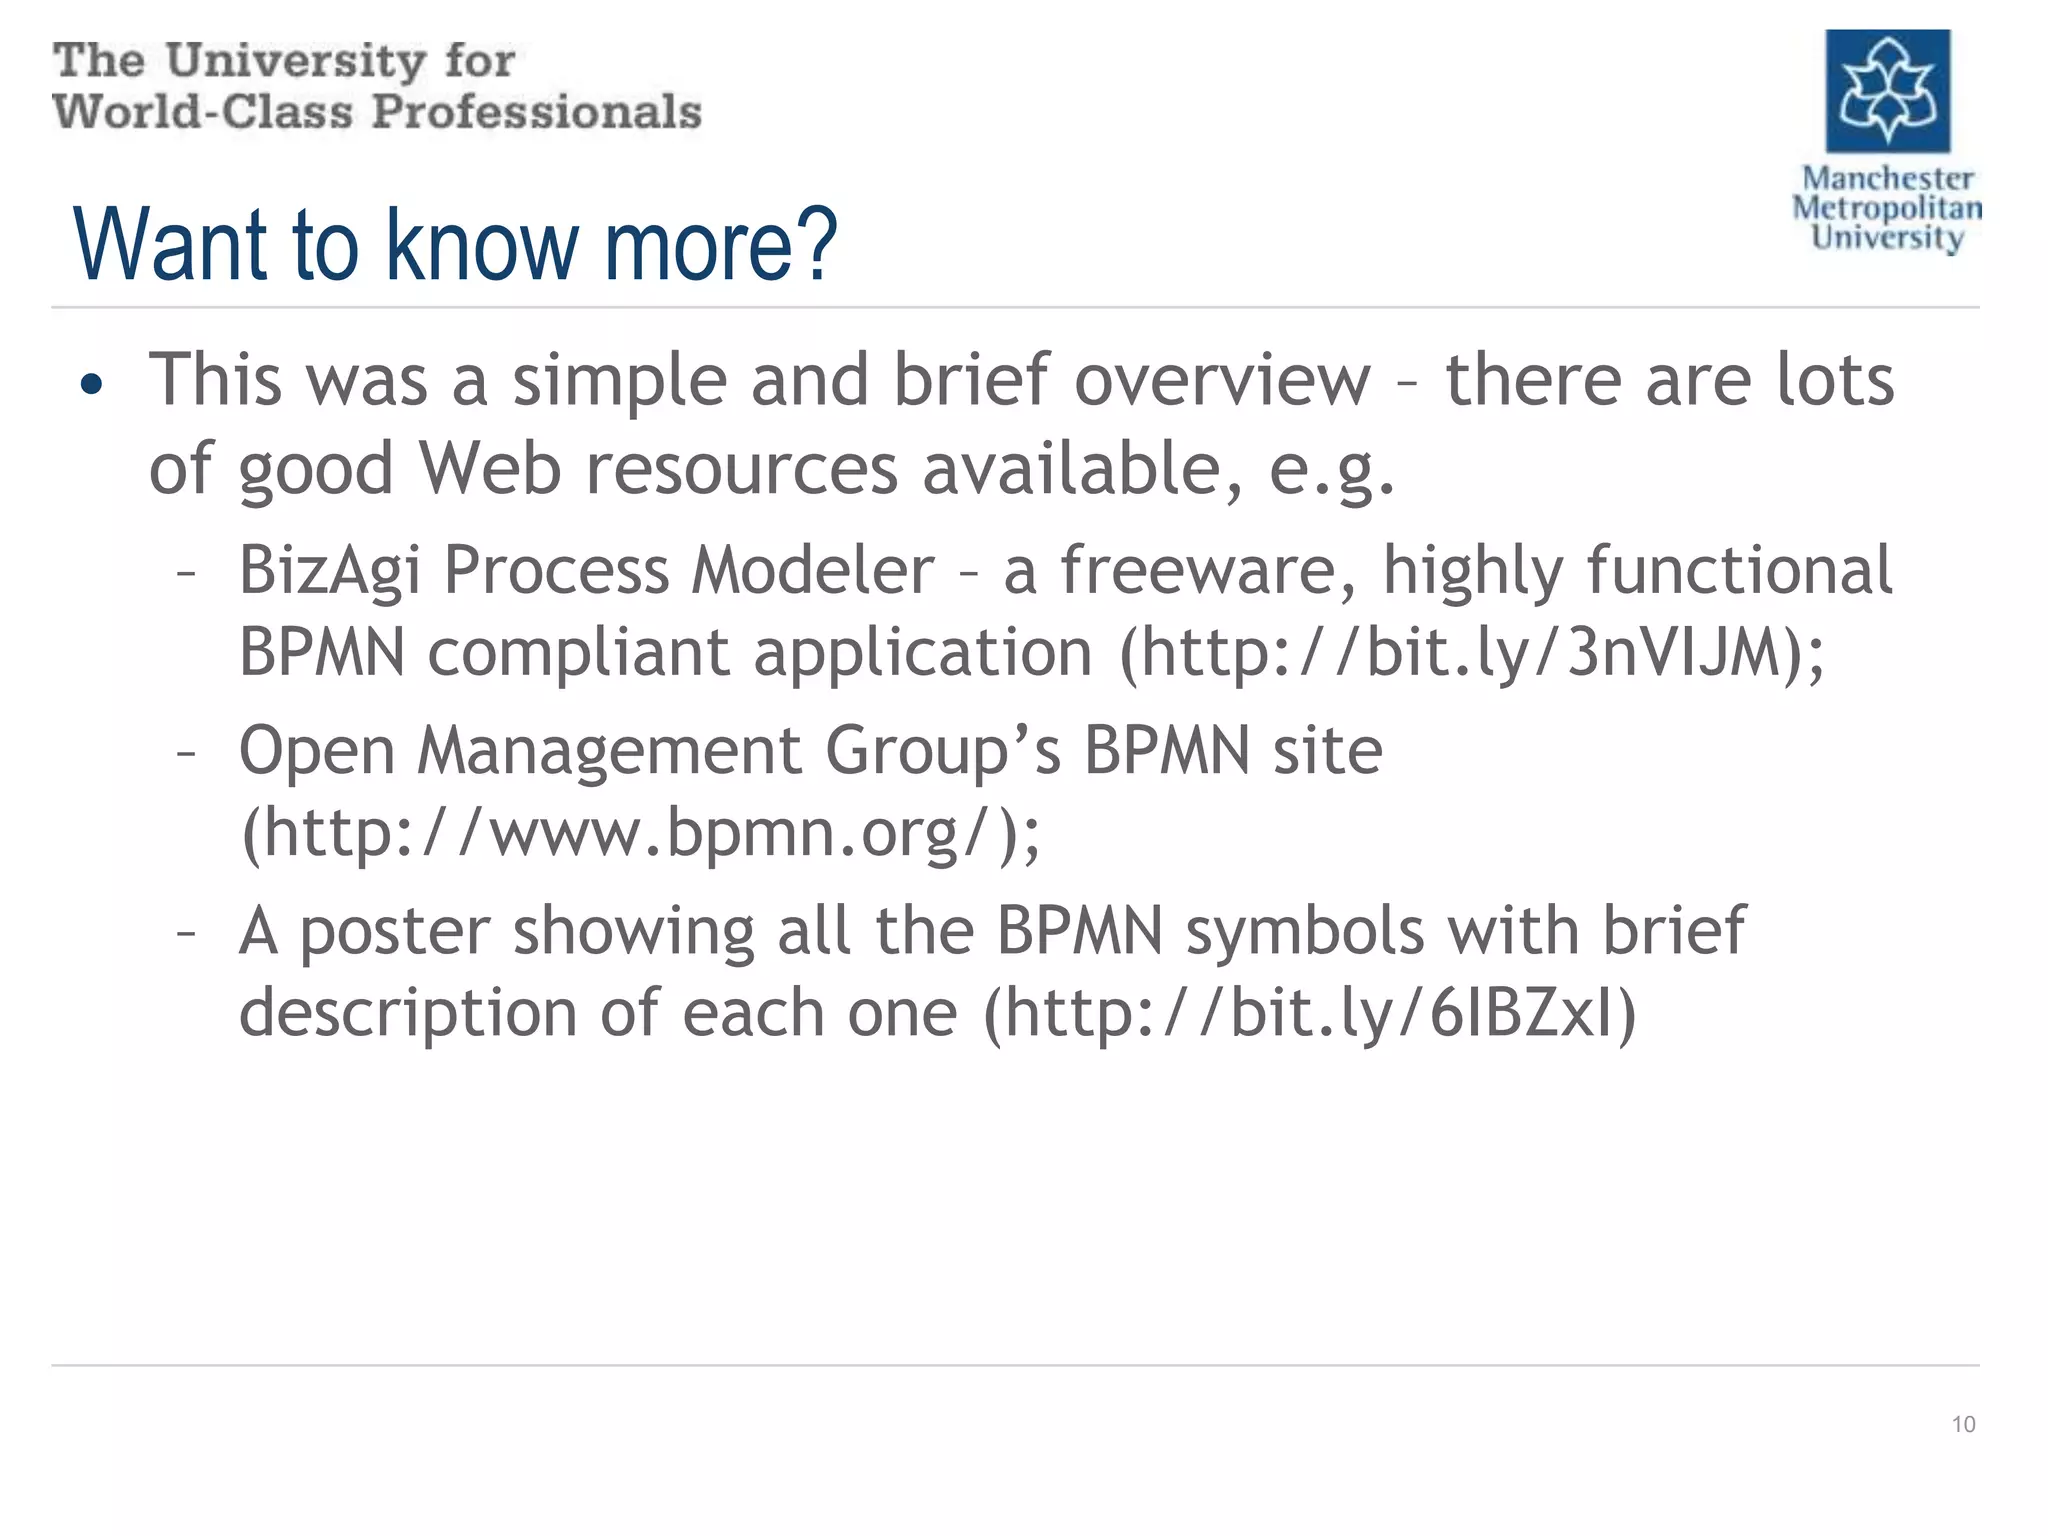The height and width of the screenshot is (1536, 2048).
Task: Click 'This was a simple and brief overview' text
Action: (760, 380)
